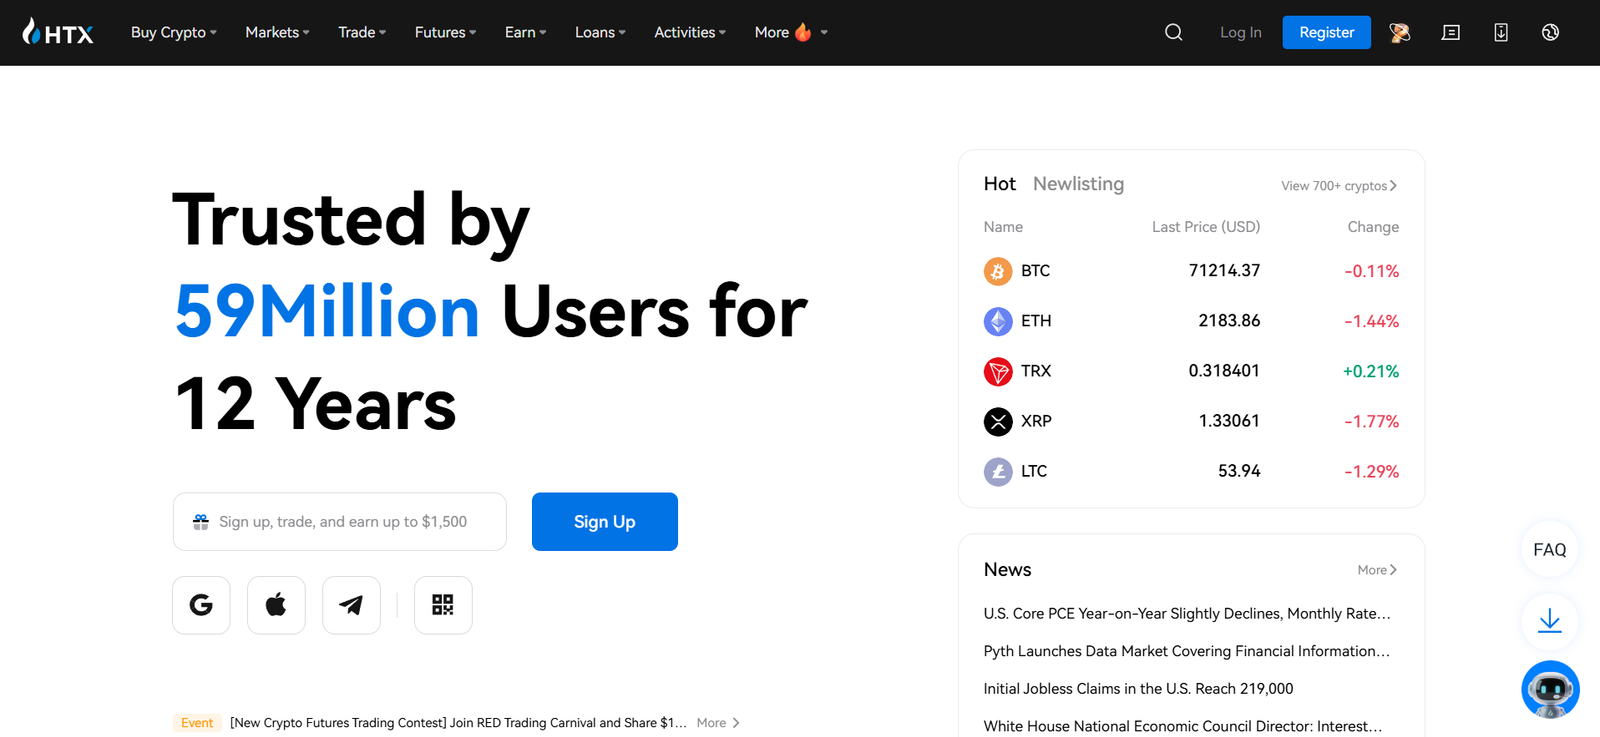Open the messages icon in header

[x=1451, y=32]
